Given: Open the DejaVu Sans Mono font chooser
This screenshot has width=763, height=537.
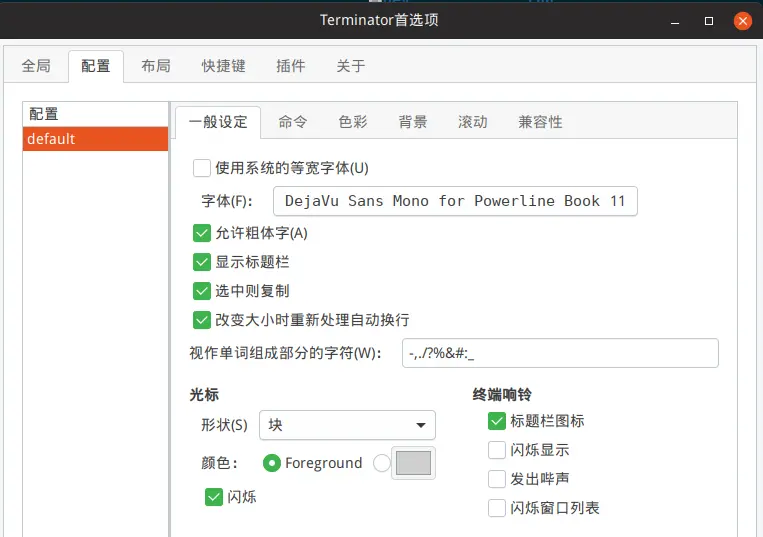Looking at the screenshot, I should (x=455, y=201).
